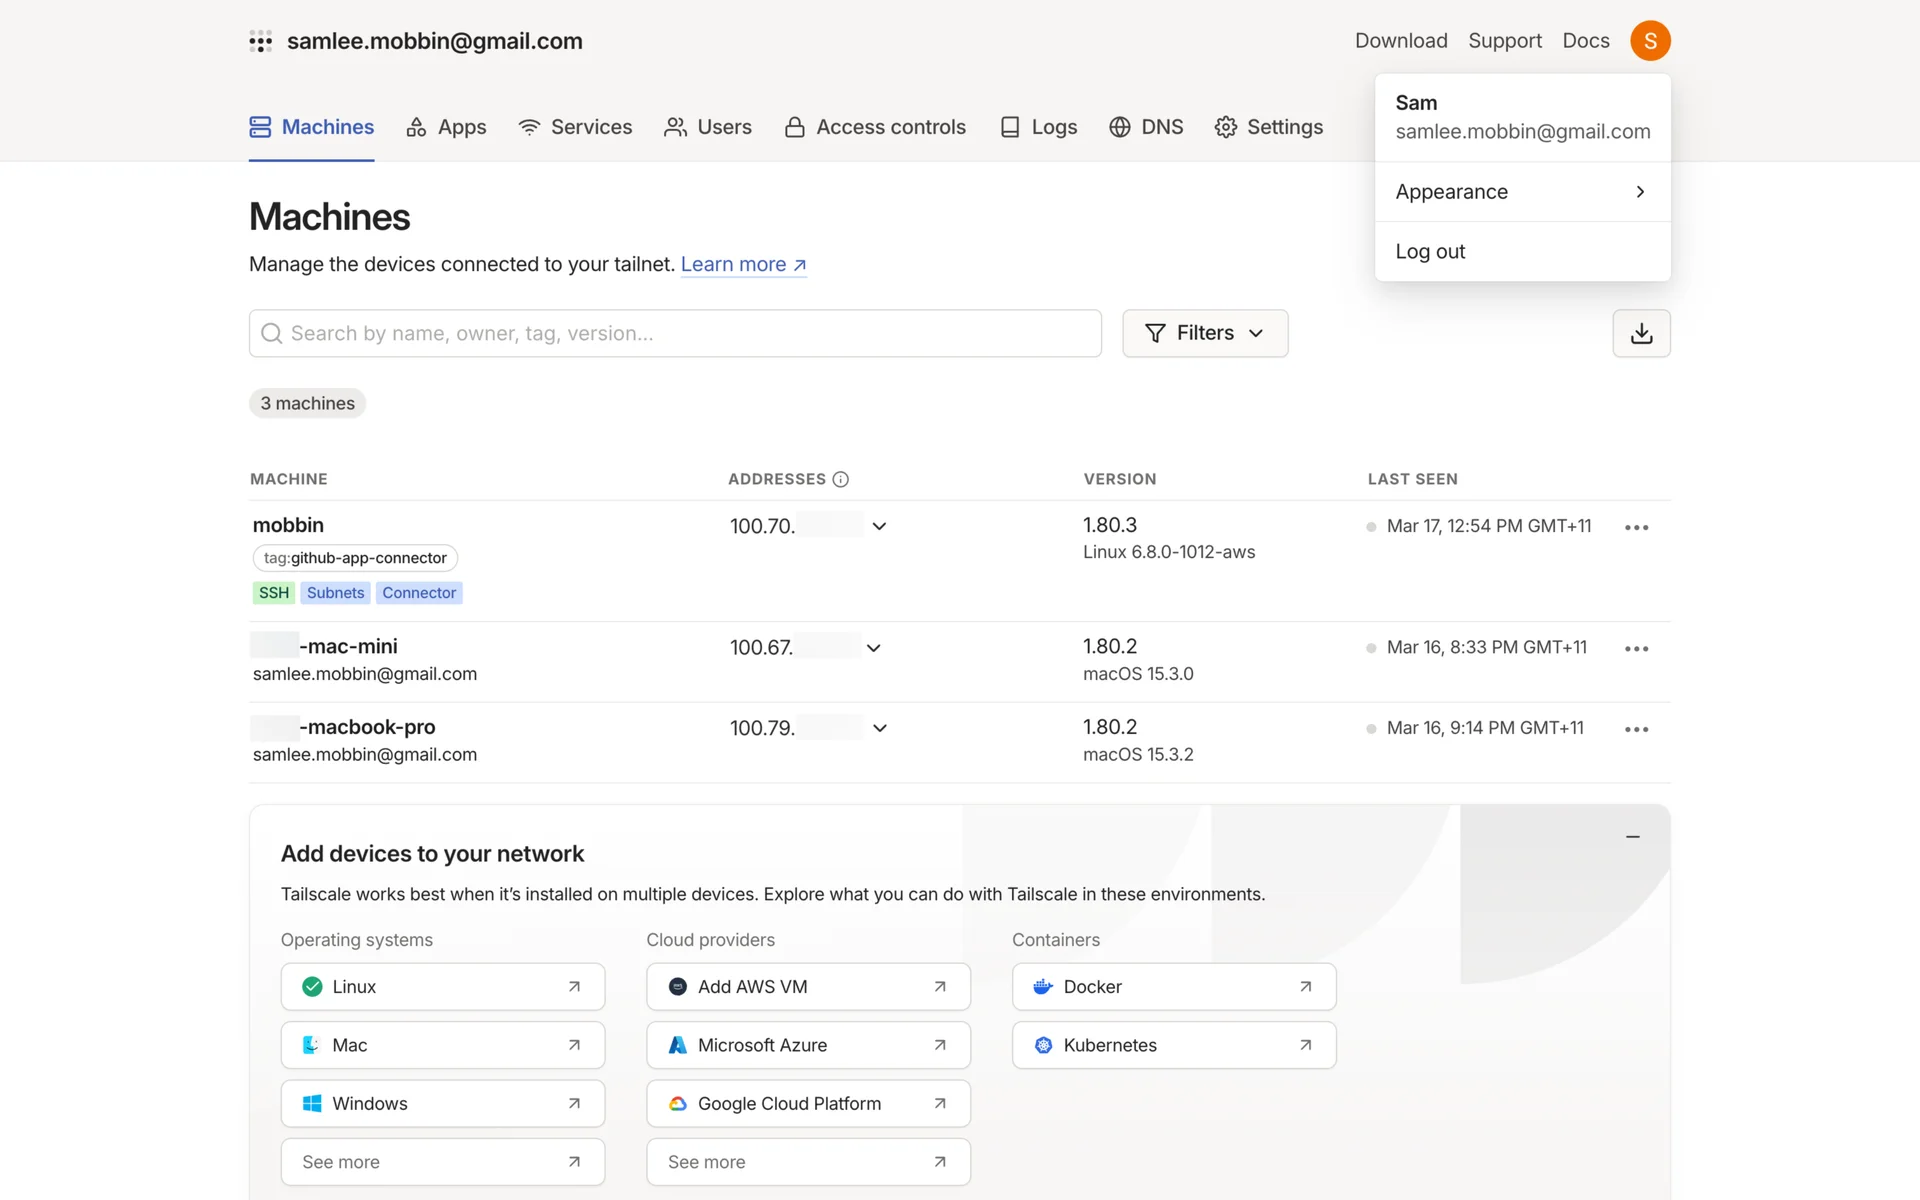Viewport: 1920px width, 1200px height.
Task: Open the app grid icon beside the account email
Action: pyautogui.click(x=260, y=41)
